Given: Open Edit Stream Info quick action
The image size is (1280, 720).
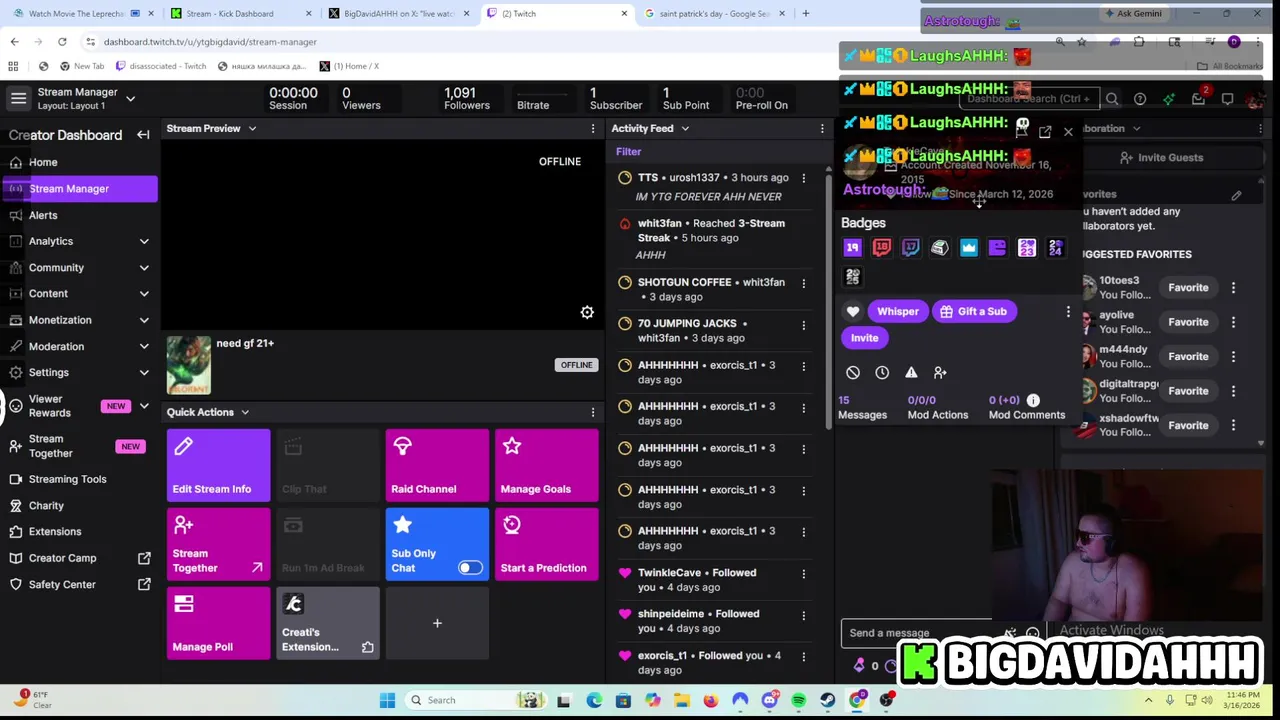Looking at the screenshot, I should [218, 465].
